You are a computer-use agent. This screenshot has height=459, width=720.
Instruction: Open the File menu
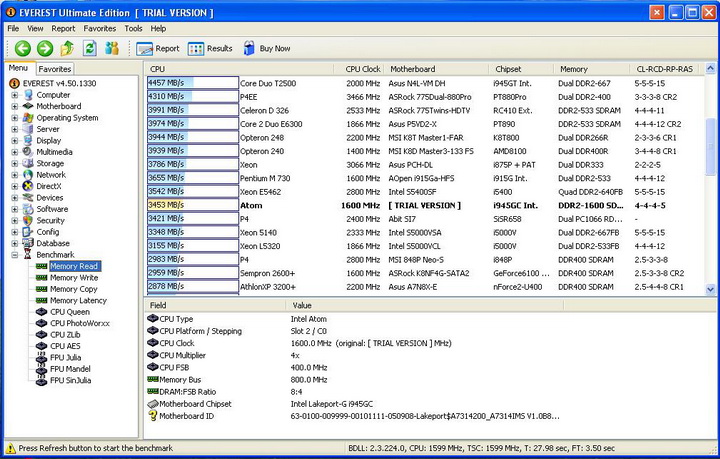click(x=13, y=28)
